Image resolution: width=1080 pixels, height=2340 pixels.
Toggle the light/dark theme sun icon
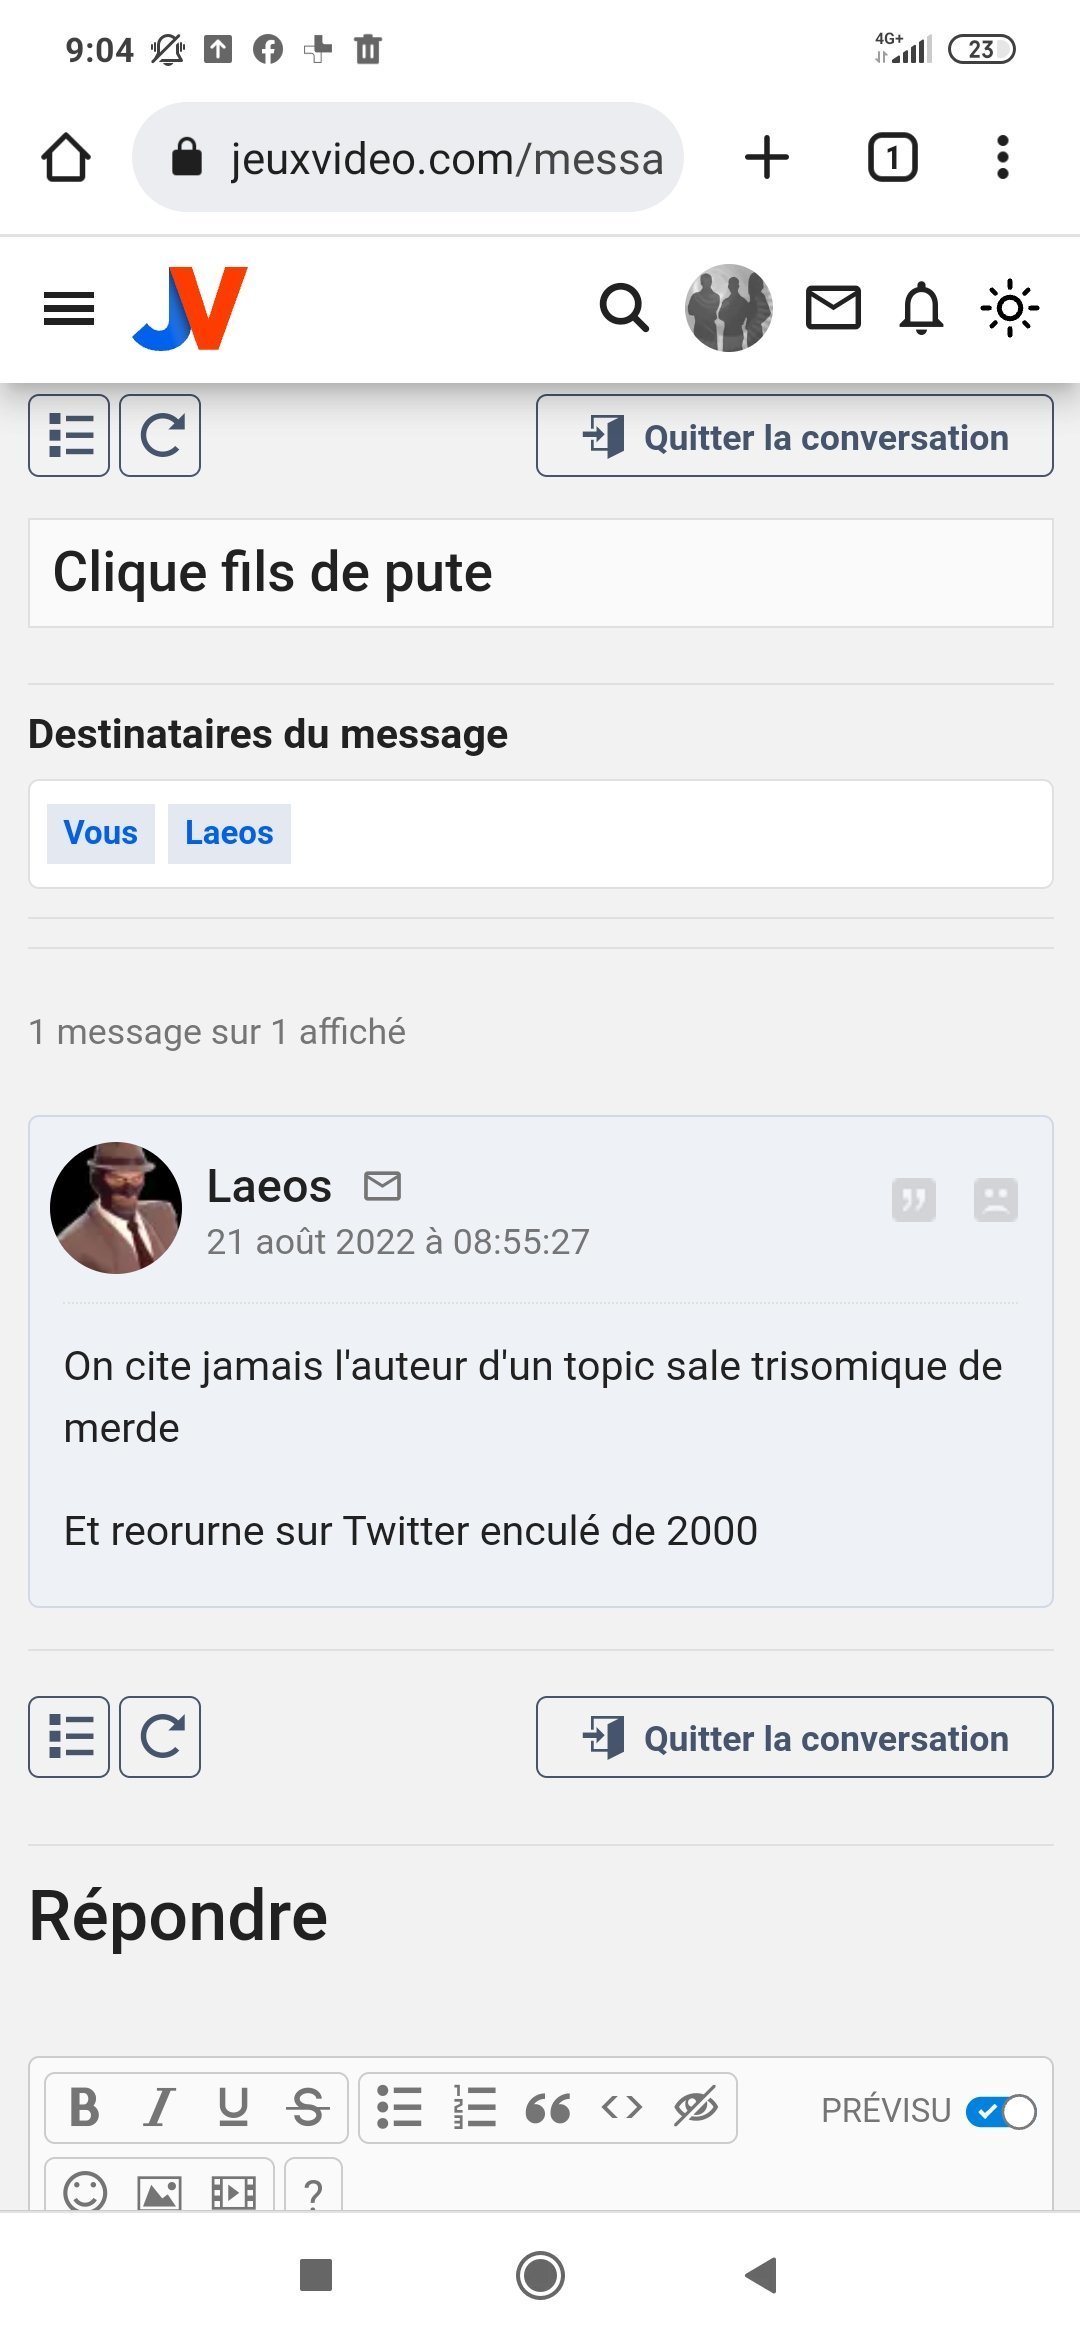(1009, 308)
